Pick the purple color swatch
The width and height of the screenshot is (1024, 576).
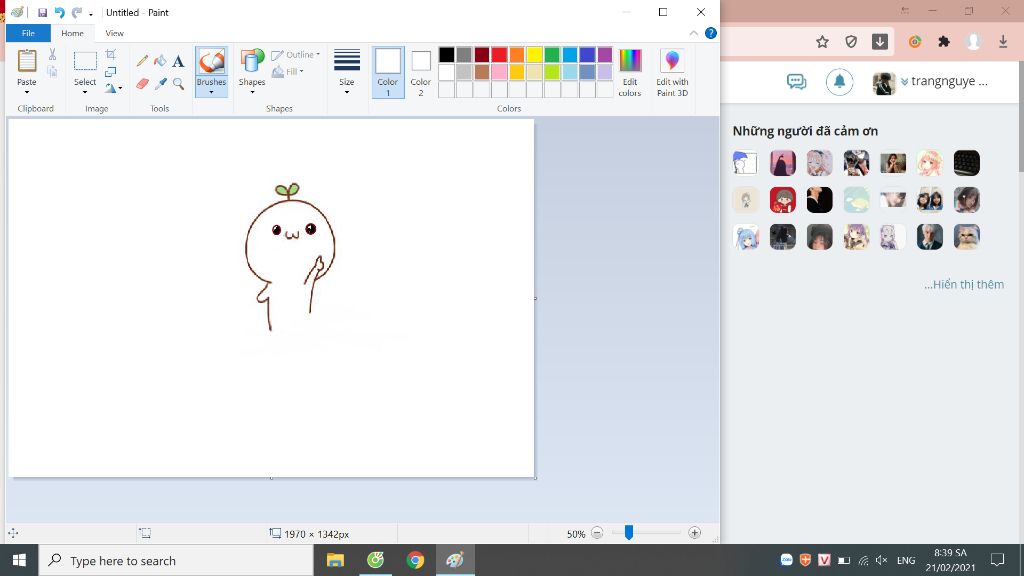pos(605,54)
